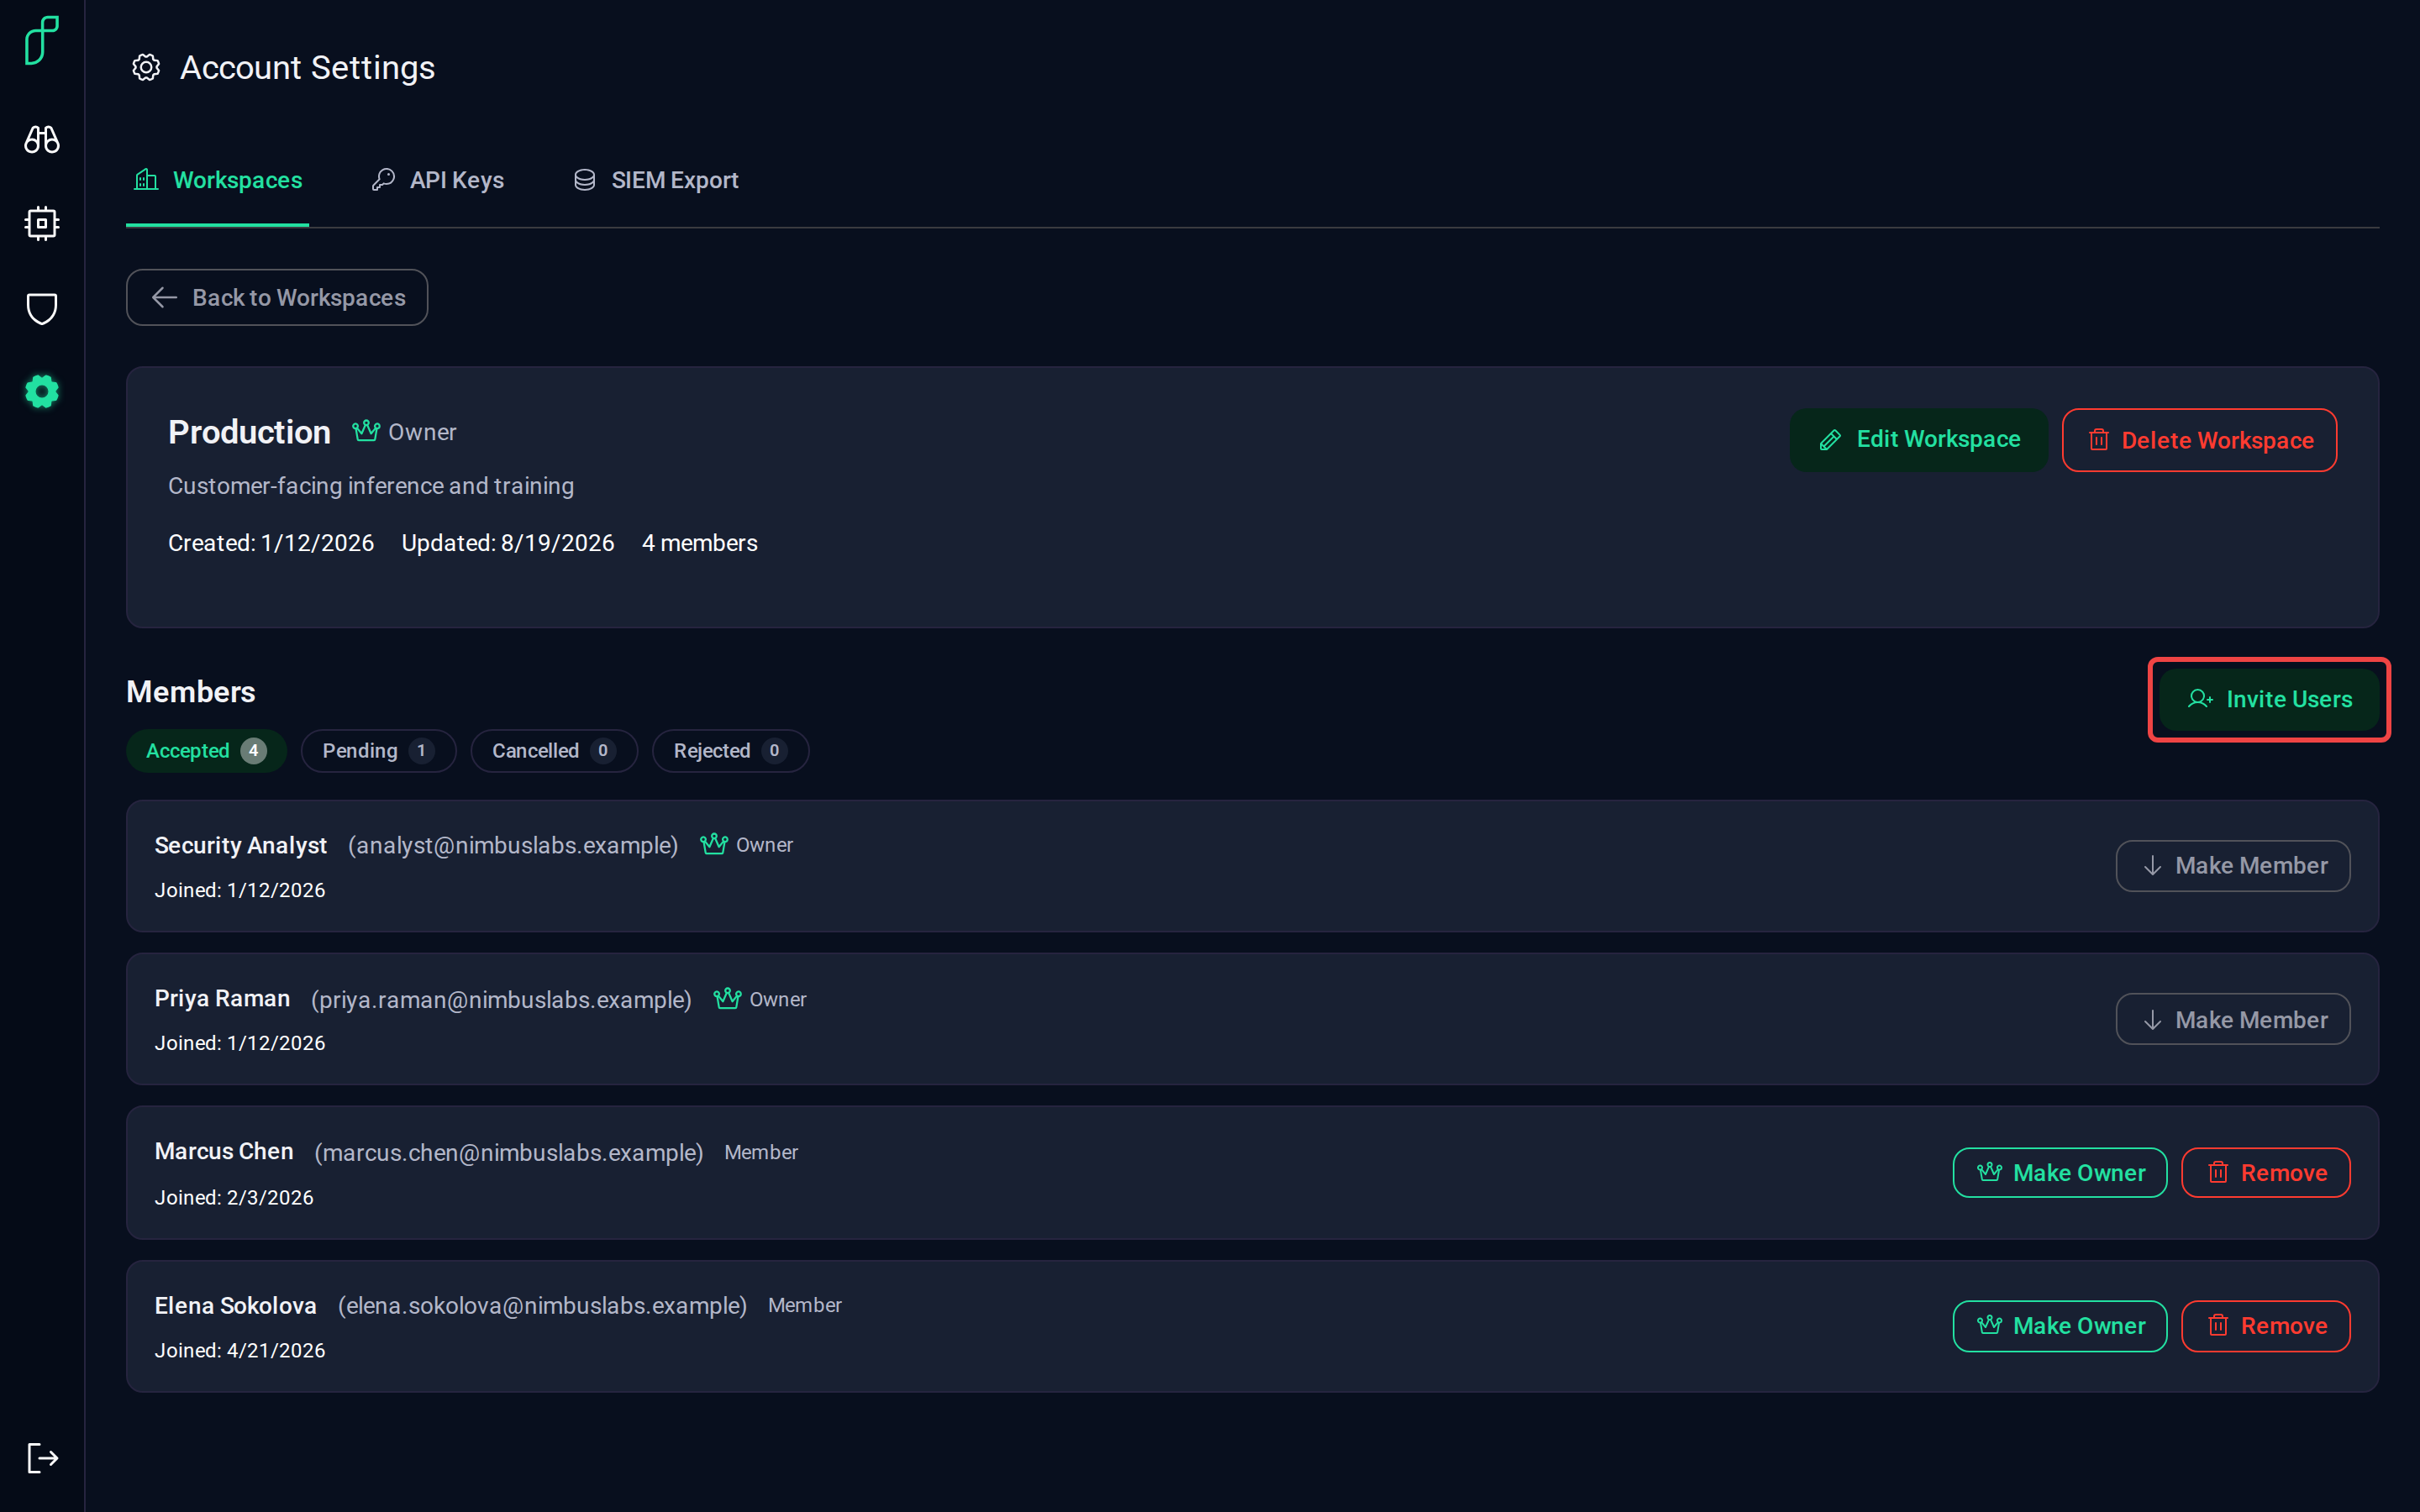
Task: Click email analyst@nimbuslabs.example
Action: click(x=513, y=846)
